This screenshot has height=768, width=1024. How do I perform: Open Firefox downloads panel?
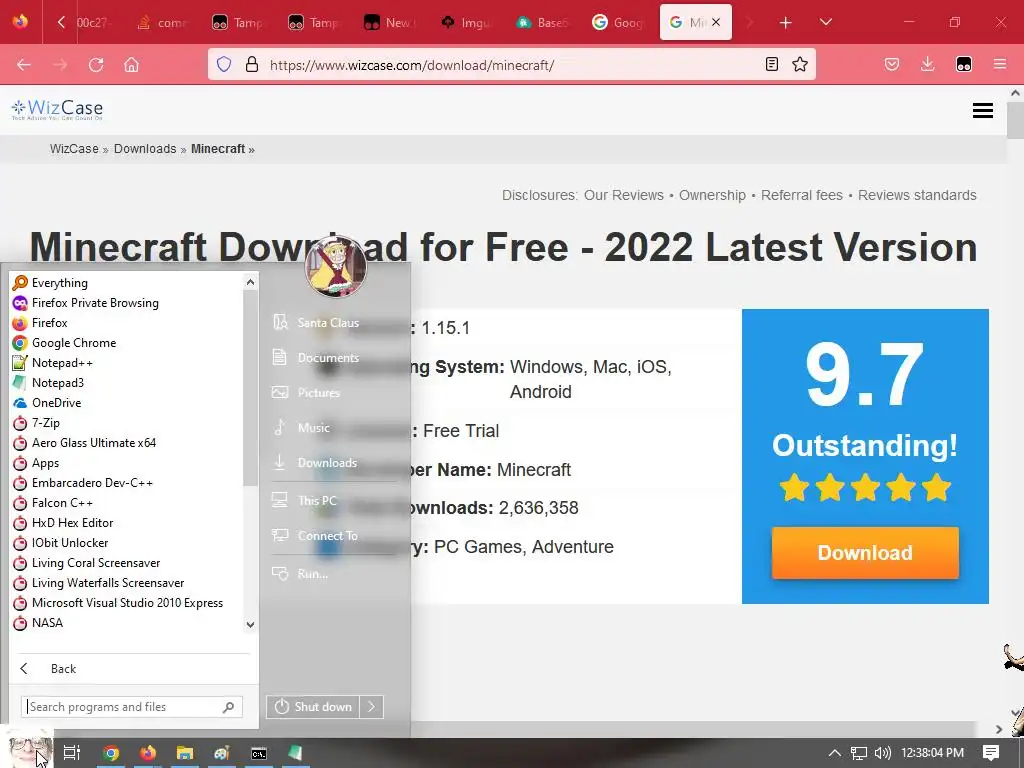coord(927,64)
